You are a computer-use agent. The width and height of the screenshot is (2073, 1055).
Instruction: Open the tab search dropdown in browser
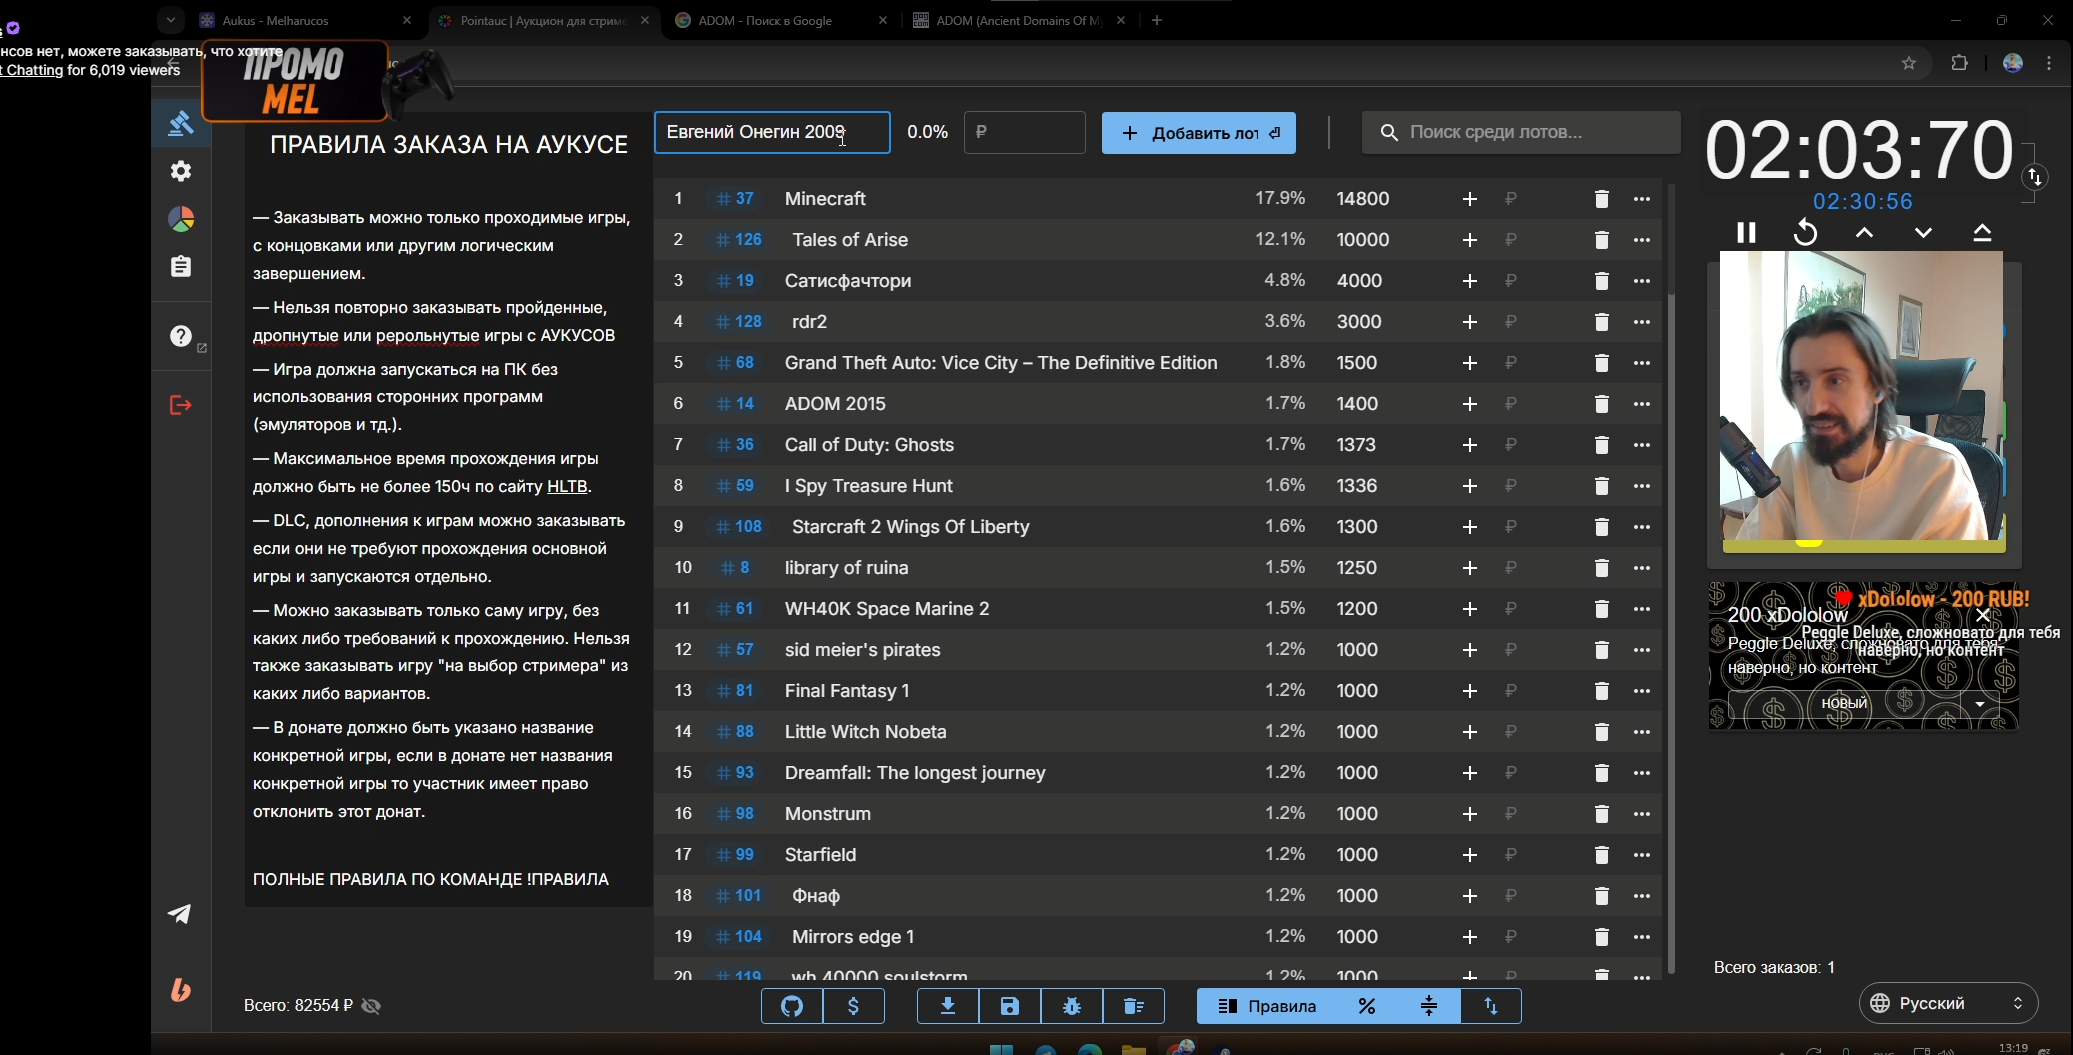click(x=171, y=20)
